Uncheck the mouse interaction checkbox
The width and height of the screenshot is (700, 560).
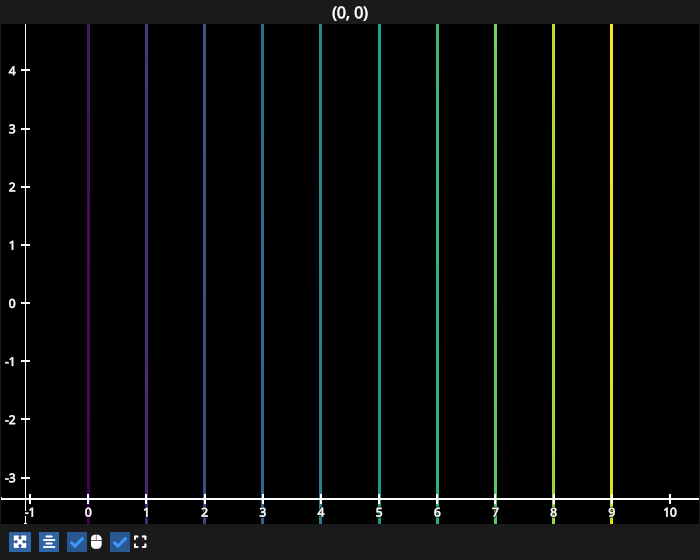pos(77,542)
